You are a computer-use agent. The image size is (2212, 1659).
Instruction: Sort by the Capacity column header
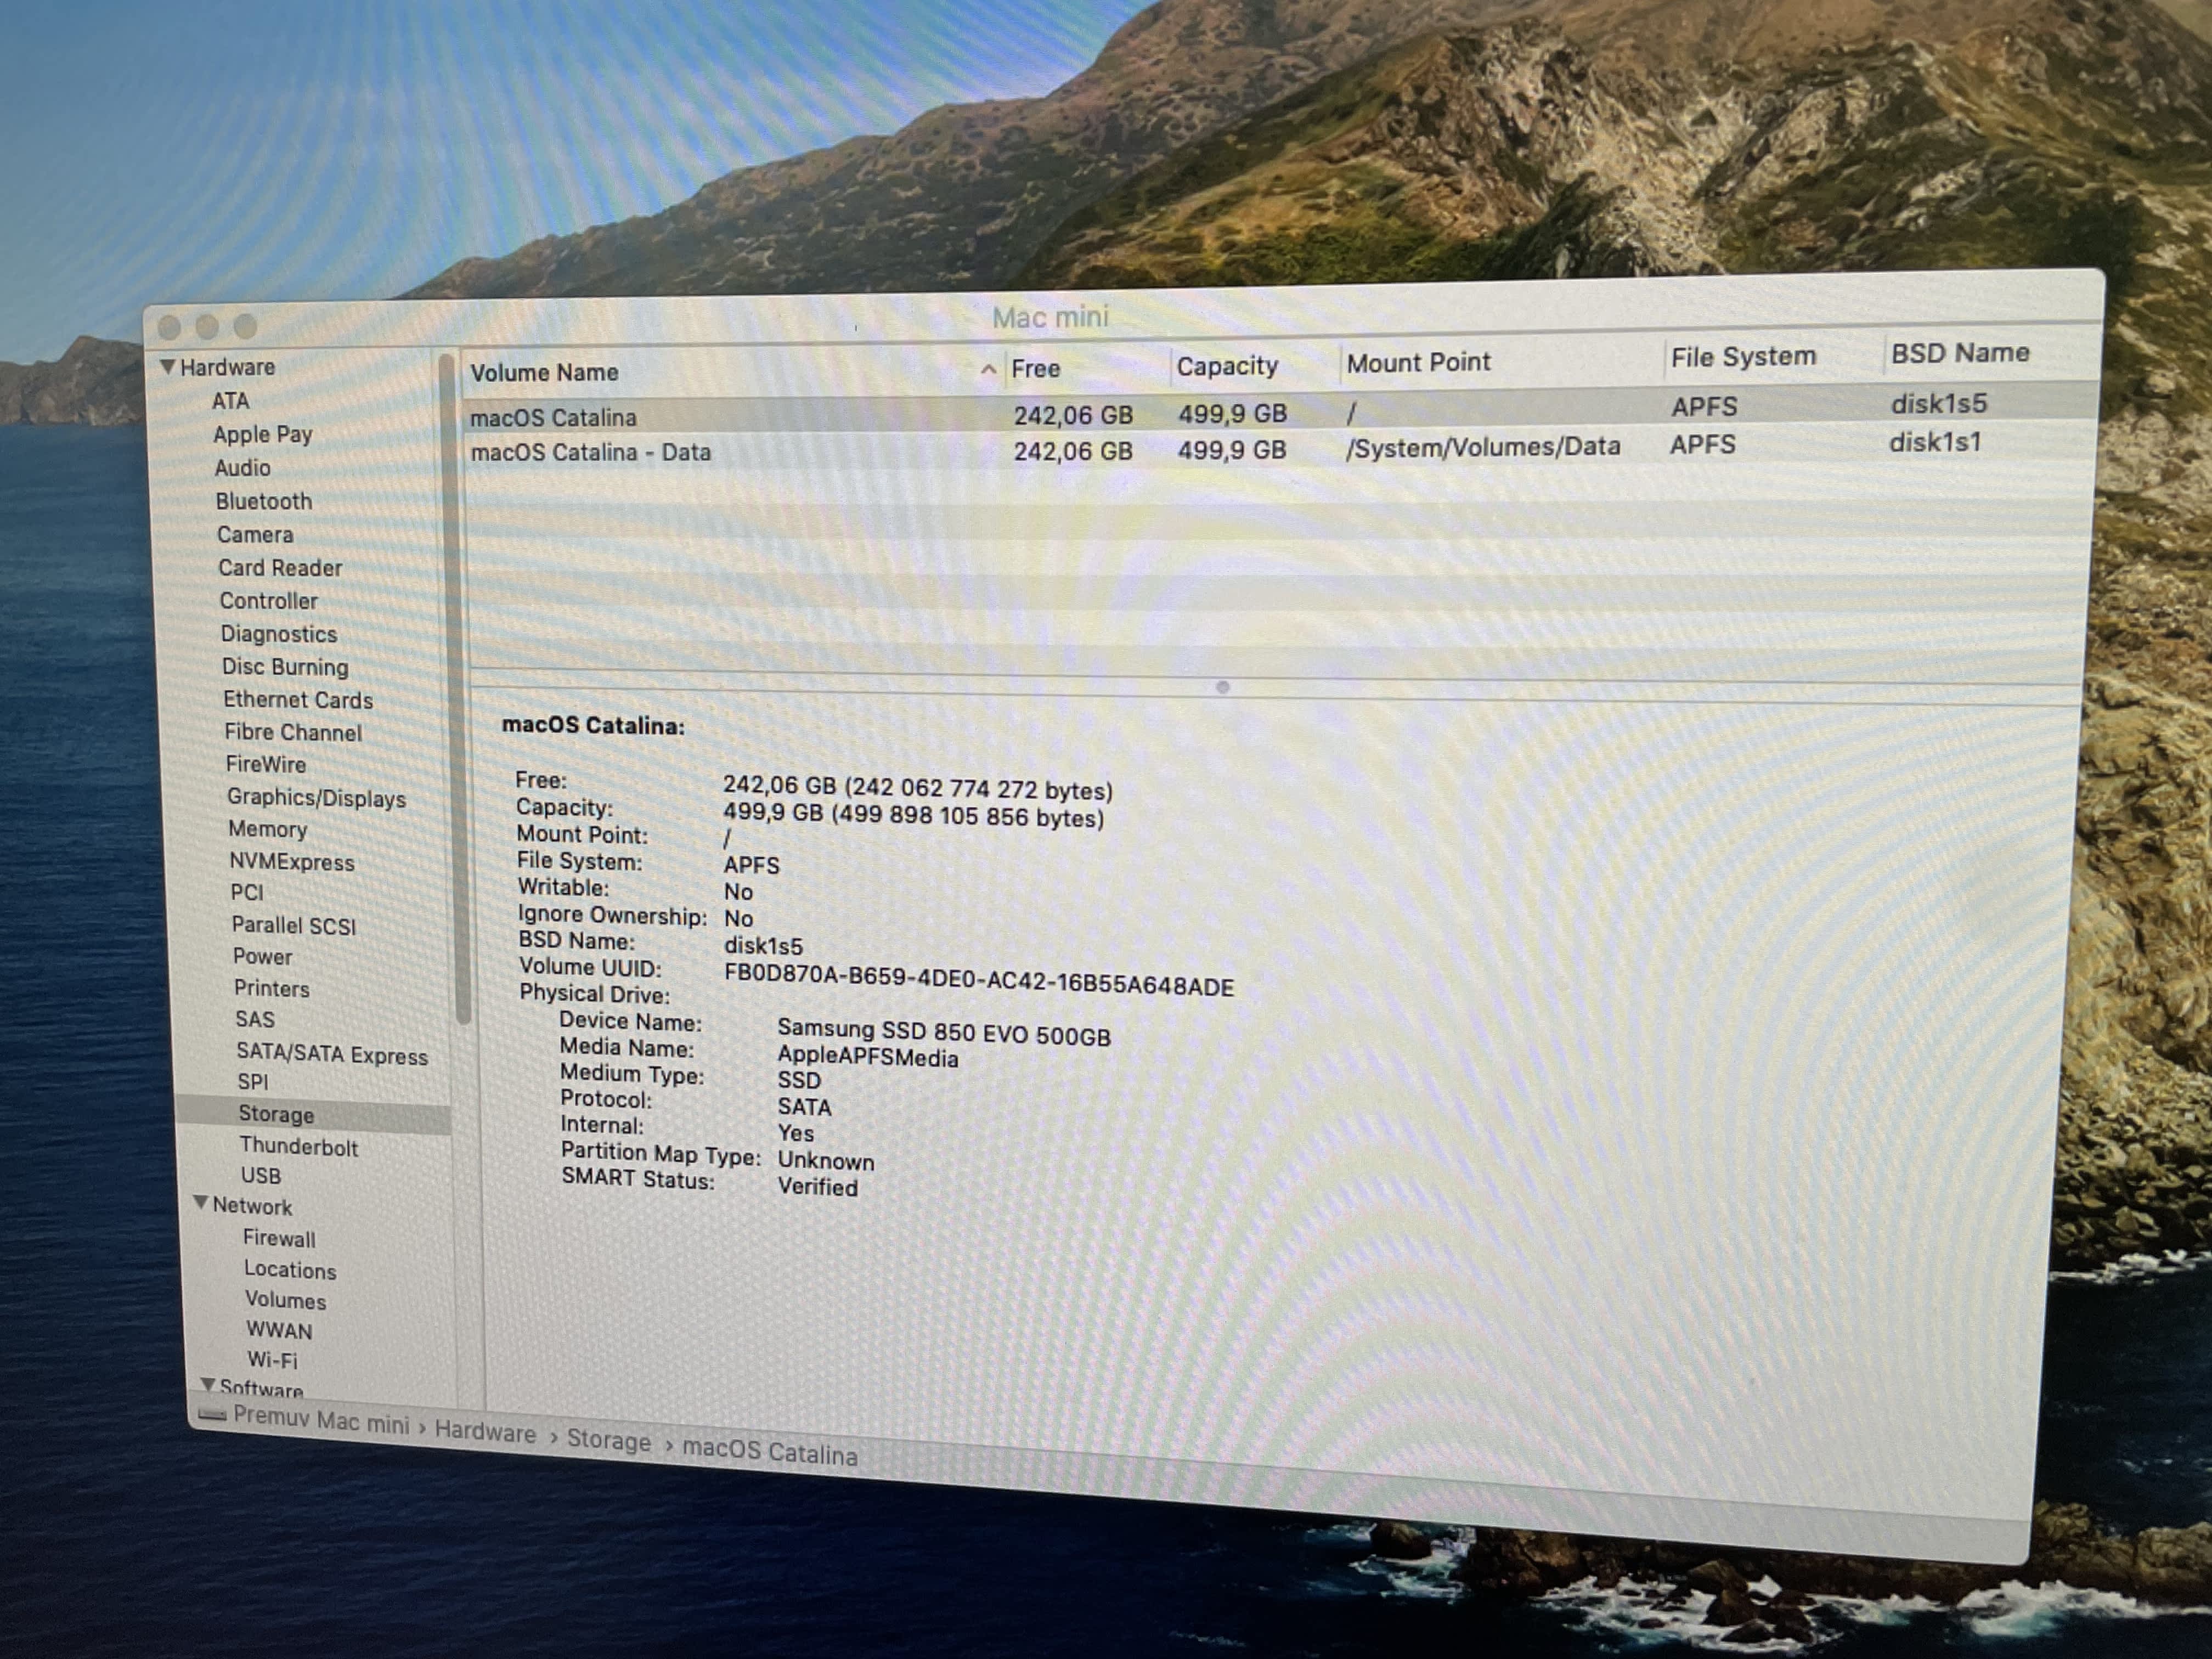click(x=1227, y=366)
